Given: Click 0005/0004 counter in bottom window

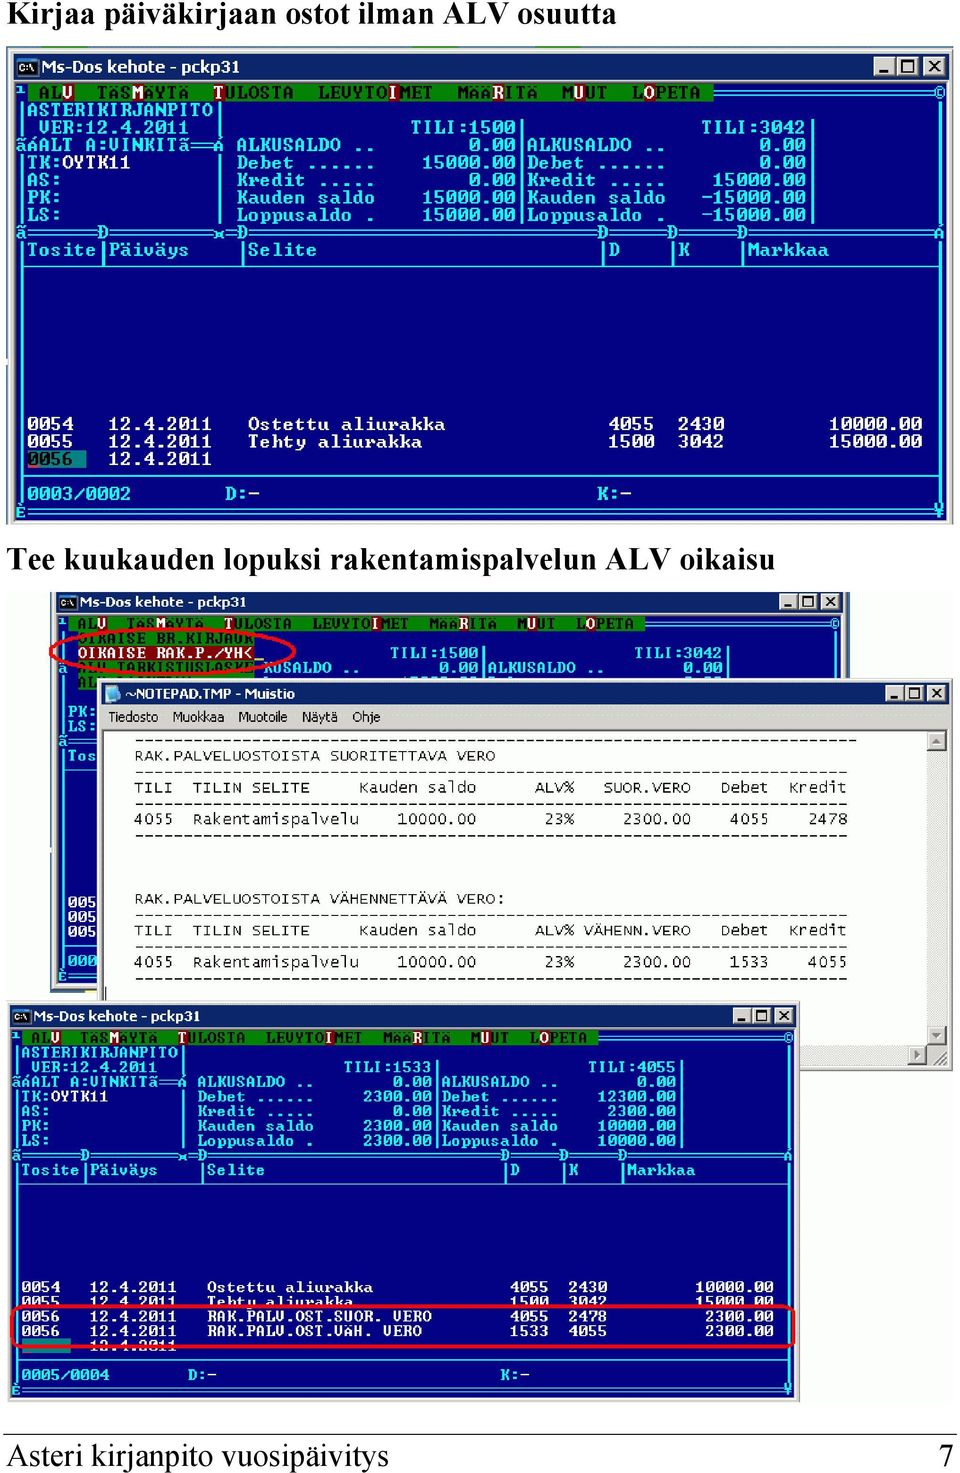Looking at the screenshot, I should [65, 1375].
